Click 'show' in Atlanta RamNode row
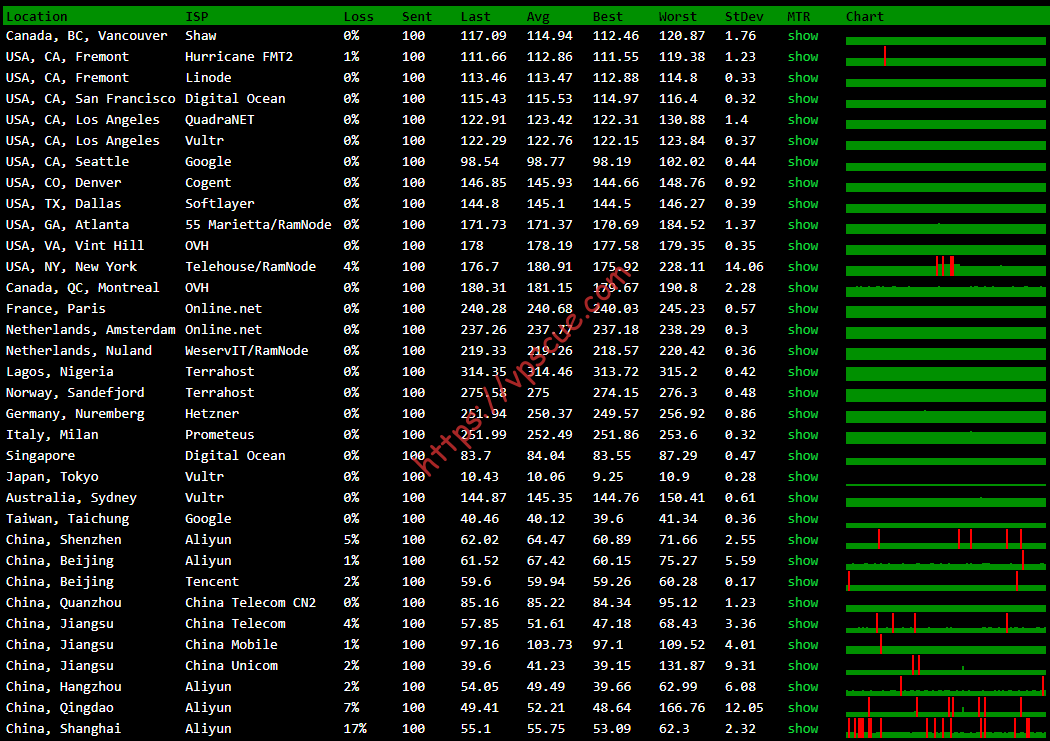1050x741 pixels. 803,224
